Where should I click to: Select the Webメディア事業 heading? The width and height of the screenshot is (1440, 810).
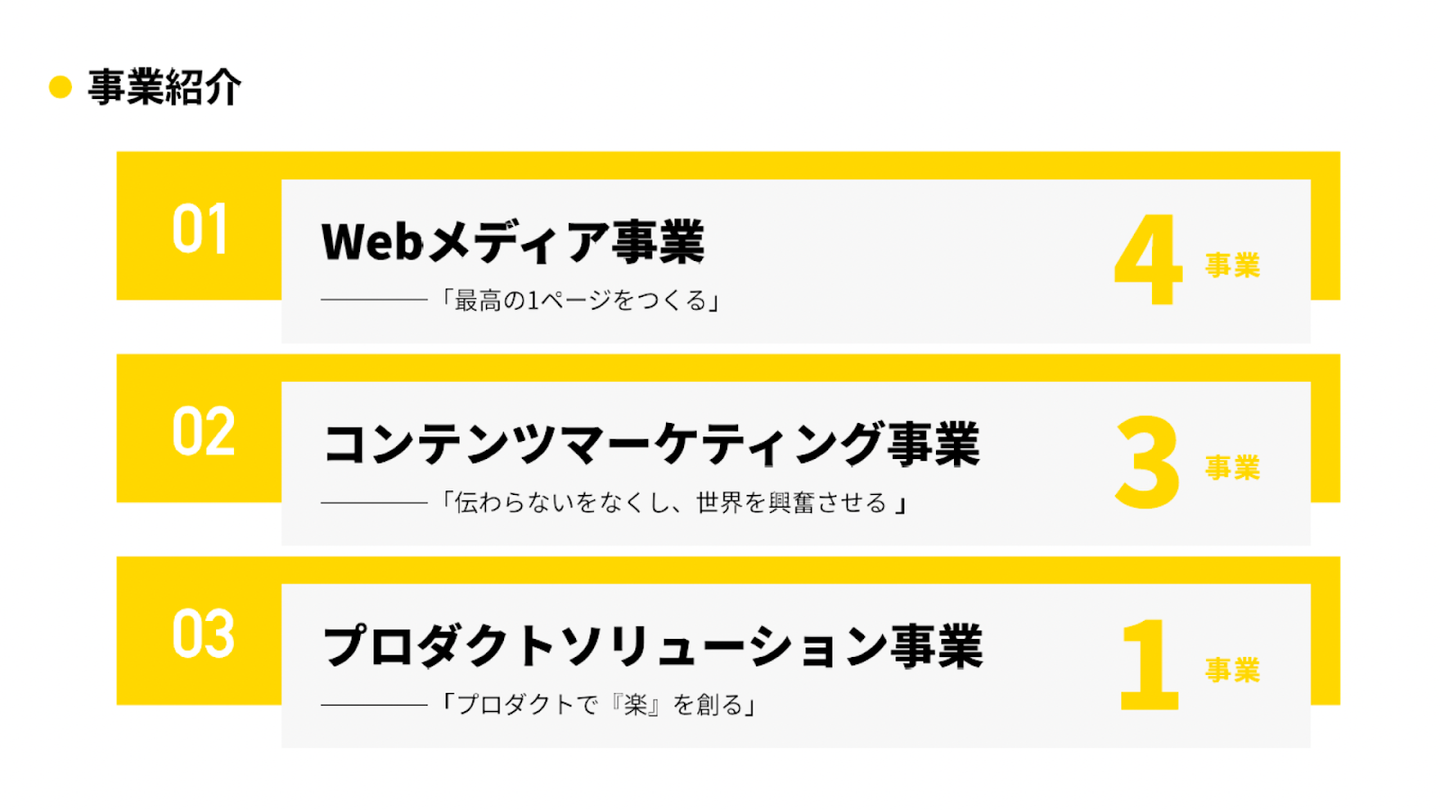click(513, 242)
